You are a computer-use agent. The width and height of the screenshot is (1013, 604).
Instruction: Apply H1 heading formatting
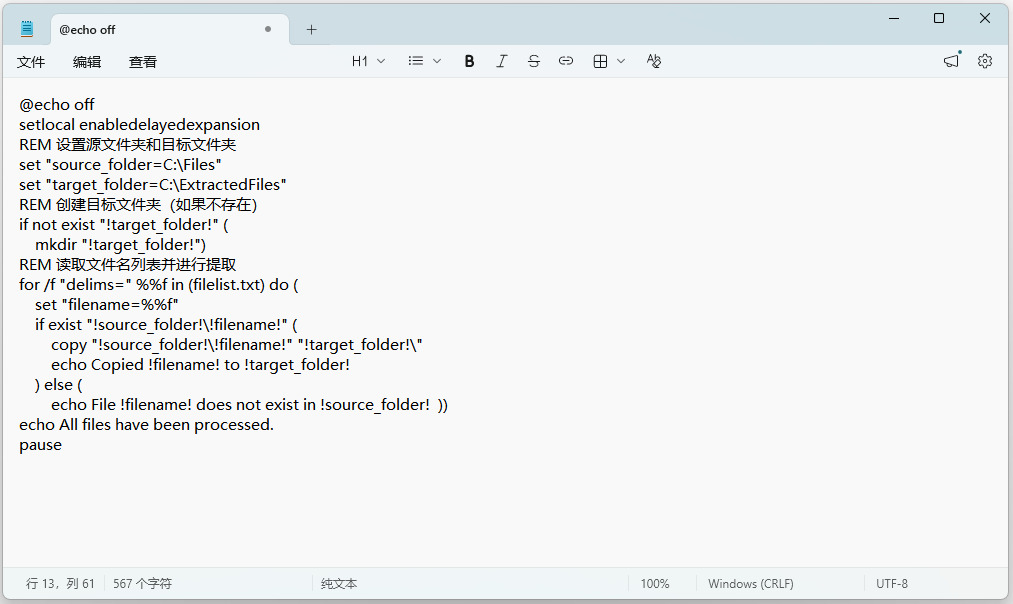click(x=360, y=61)
